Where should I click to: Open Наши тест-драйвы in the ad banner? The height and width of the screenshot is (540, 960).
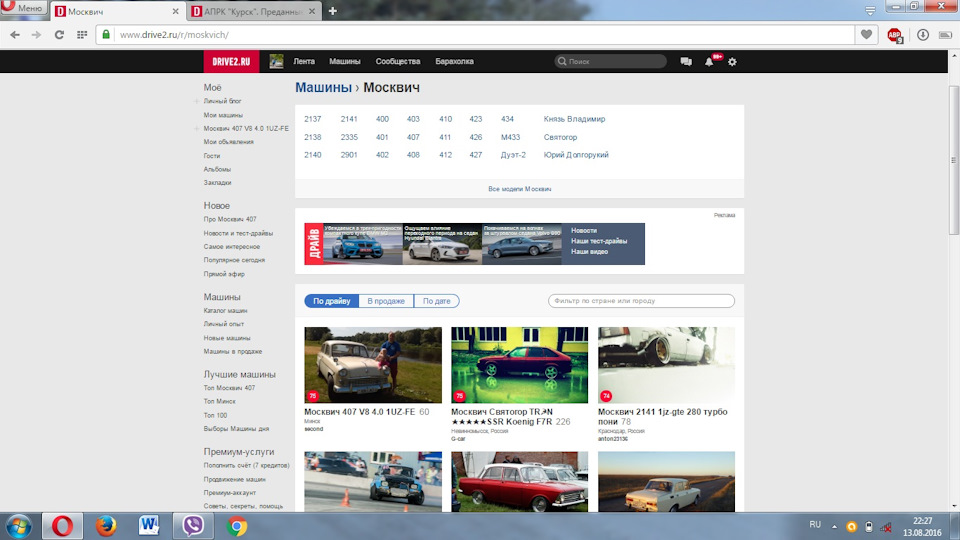(599, 241)
